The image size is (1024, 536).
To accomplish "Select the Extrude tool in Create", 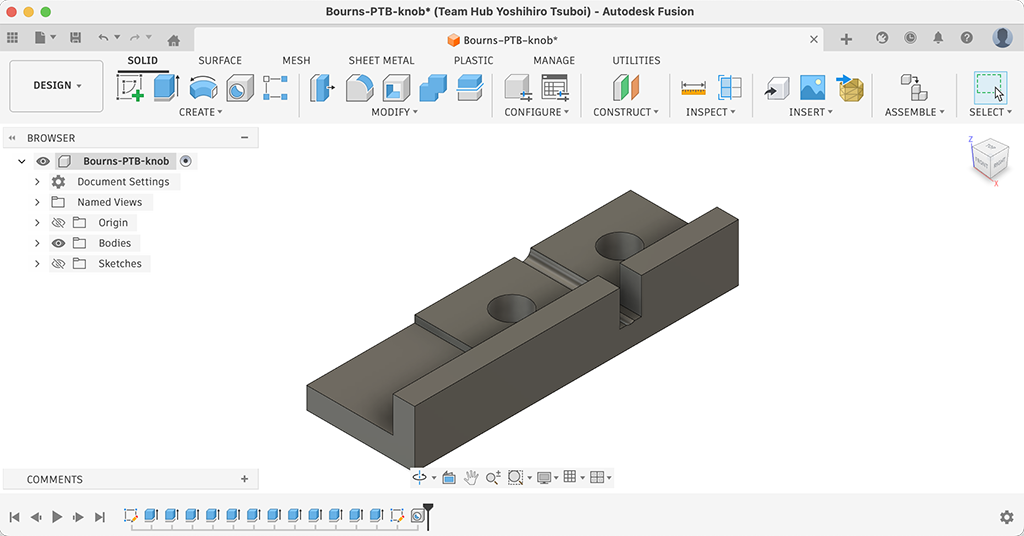I will pyautogui.click(x=167, y=87).
